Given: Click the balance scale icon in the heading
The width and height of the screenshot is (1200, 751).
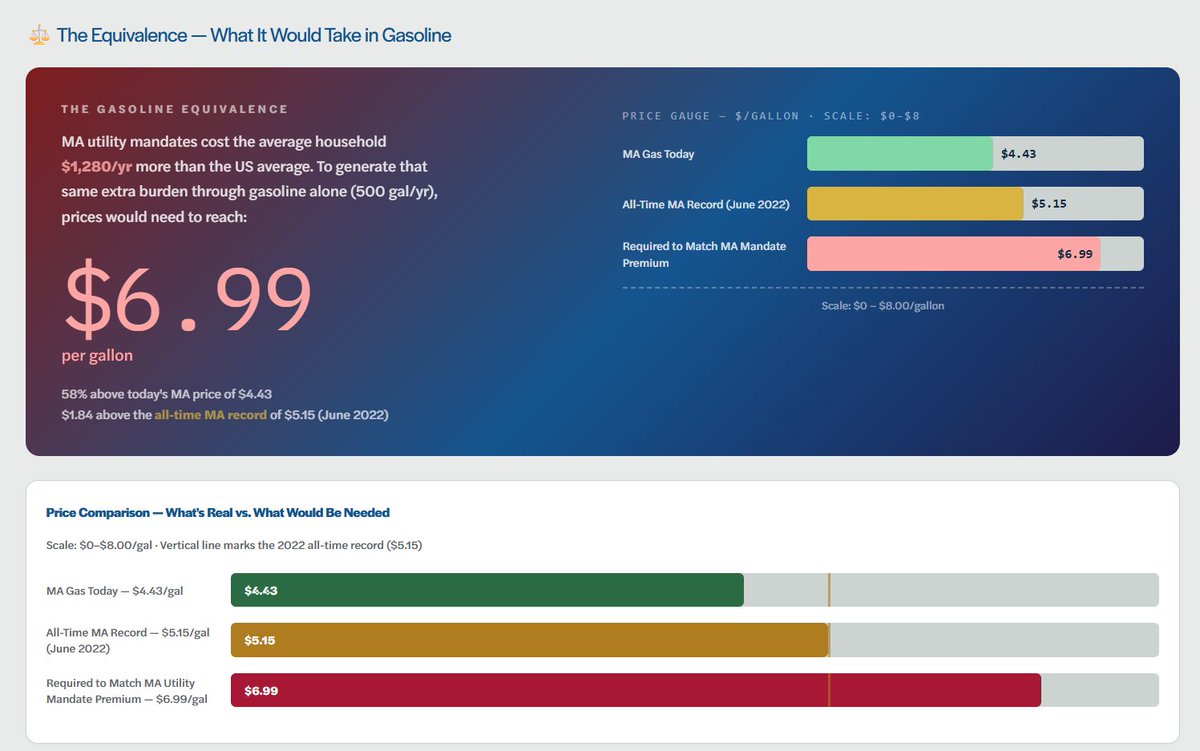Looking at the screenshot, I should pos(39,35).
